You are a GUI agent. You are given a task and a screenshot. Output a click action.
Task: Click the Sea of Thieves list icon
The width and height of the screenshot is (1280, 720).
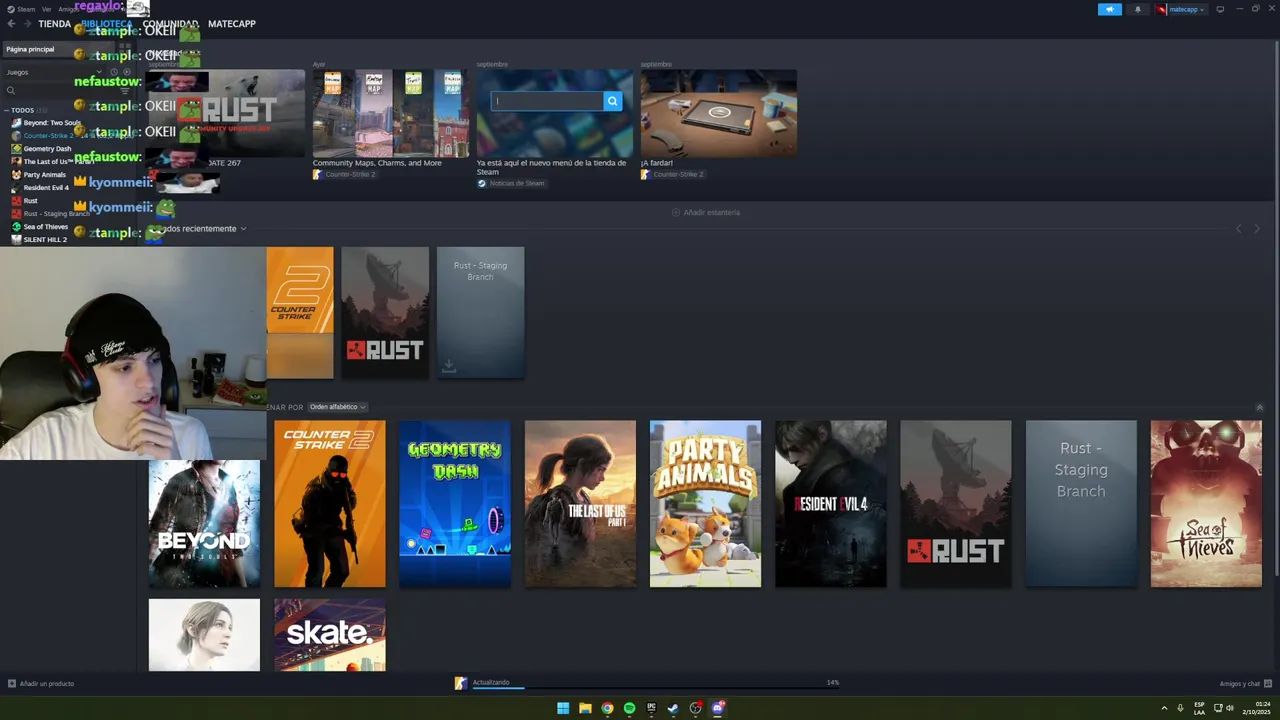point(16,227)
